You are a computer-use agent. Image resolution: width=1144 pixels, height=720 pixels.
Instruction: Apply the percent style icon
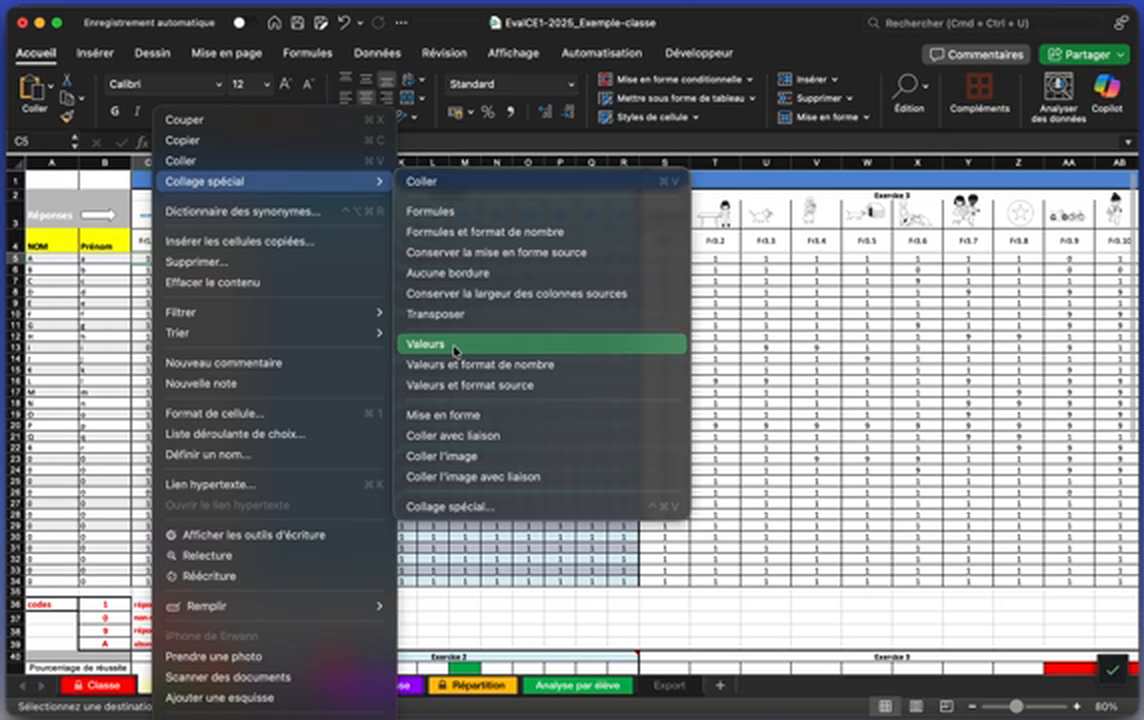(486, 114)
